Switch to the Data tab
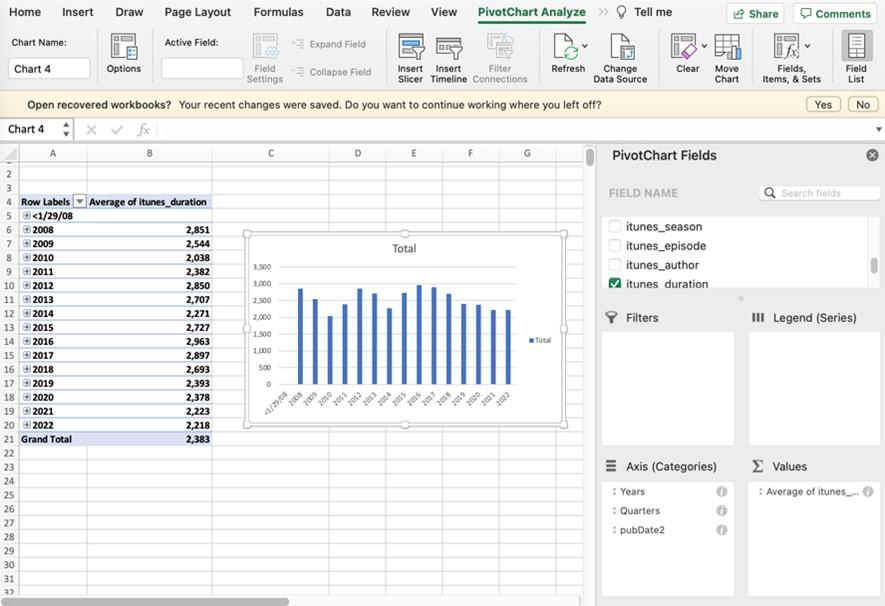 [338, 12]
